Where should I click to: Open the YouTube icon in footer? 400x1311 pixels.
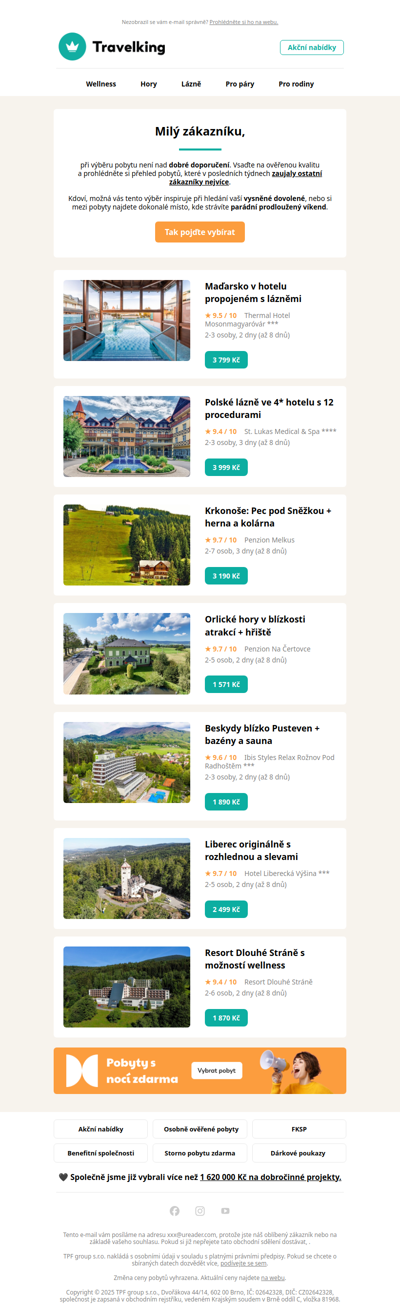(225, 1211)
